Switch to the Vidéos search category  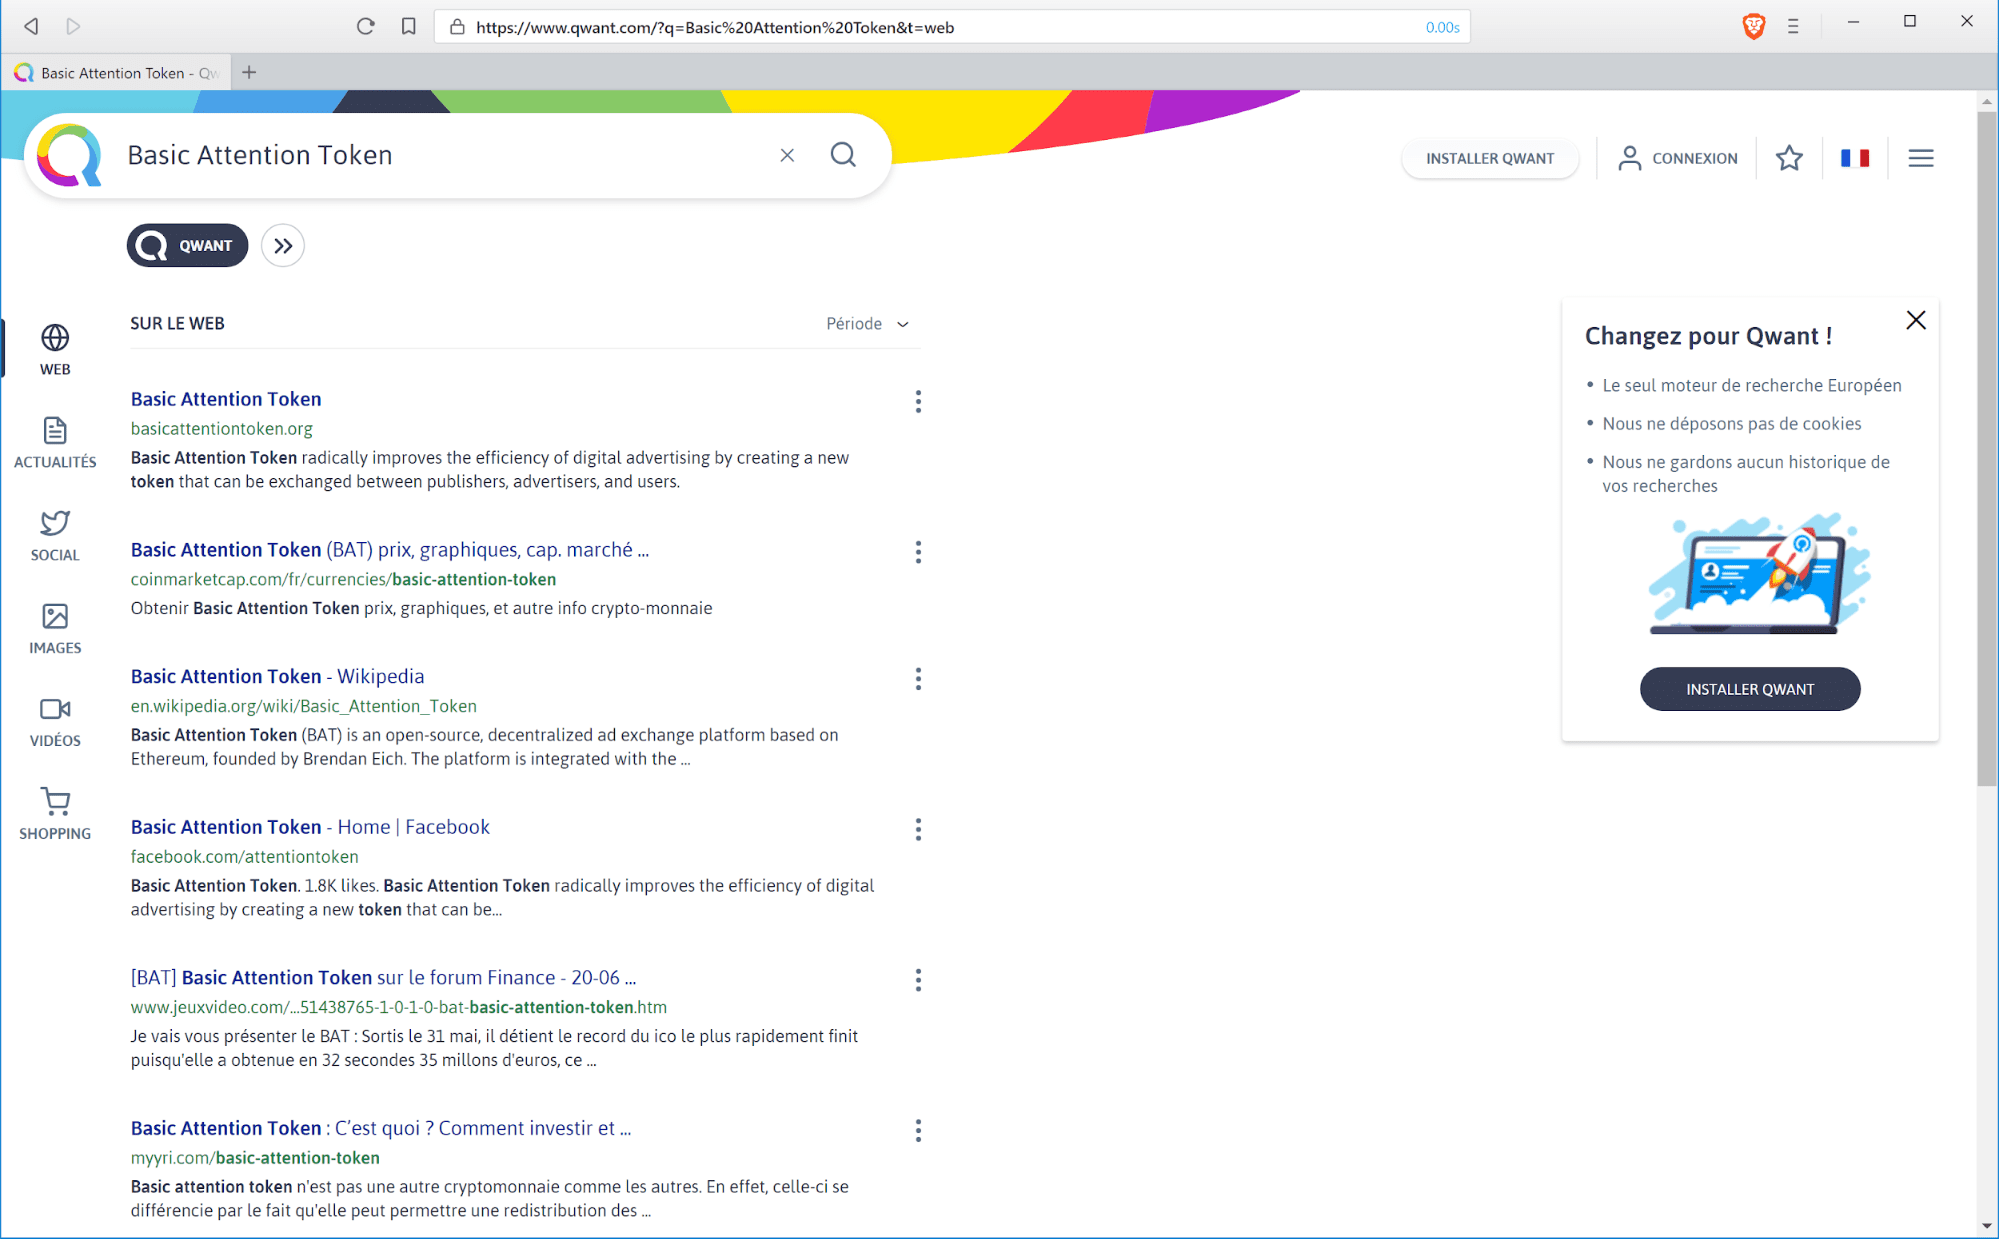55,722
